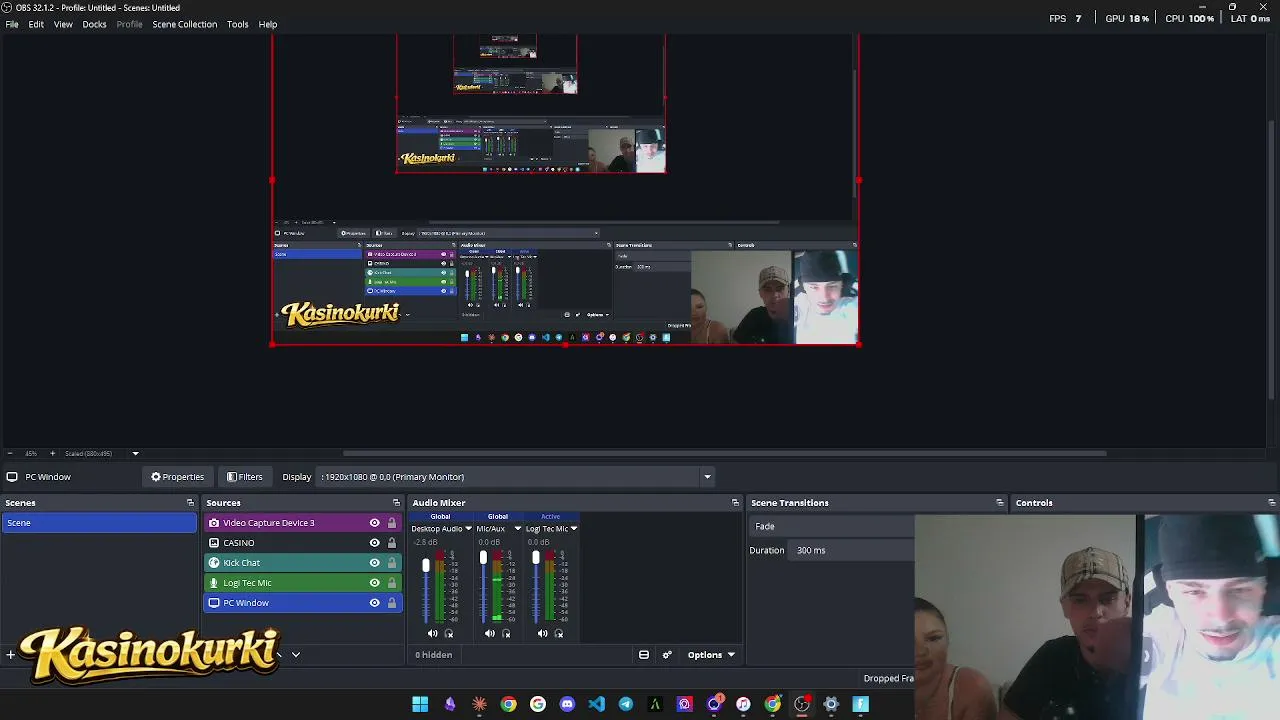Image resolution: width=1280 pixels, height=720 pixels.
Task: Open Discord from the taskbar
Action: 567,704
